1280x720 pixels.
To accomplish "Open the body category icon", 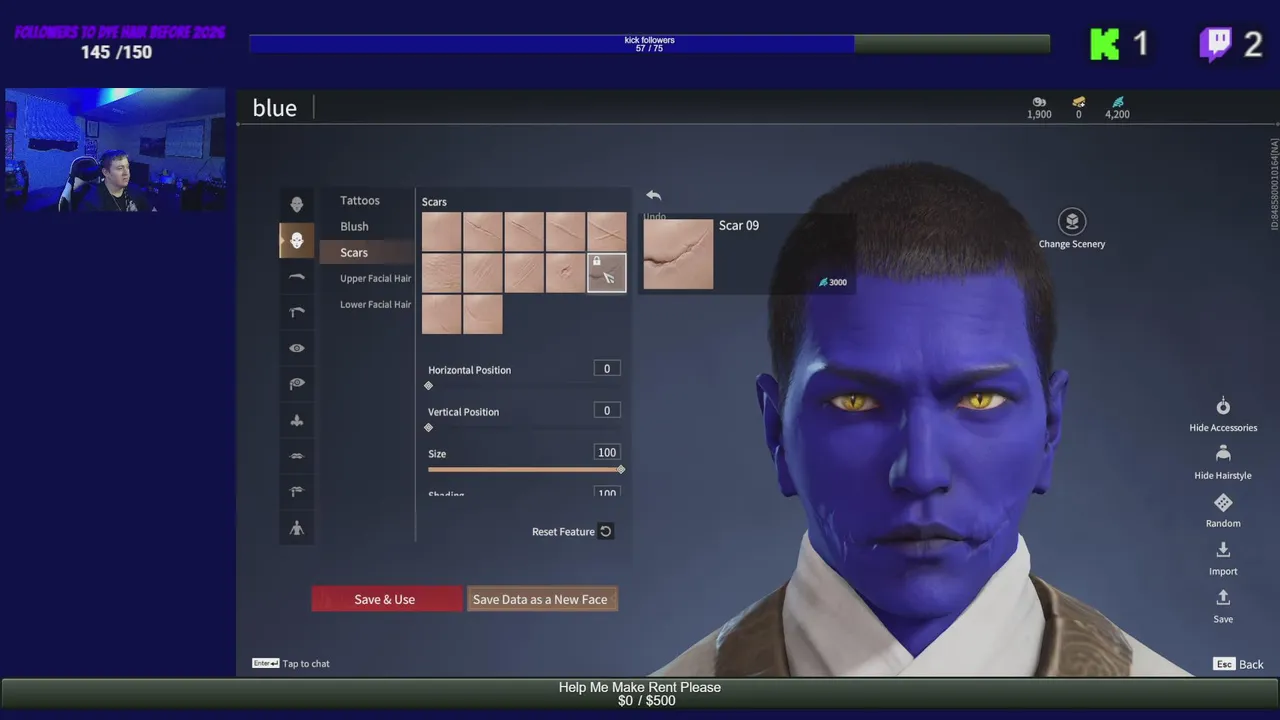I will click(297, 528).
